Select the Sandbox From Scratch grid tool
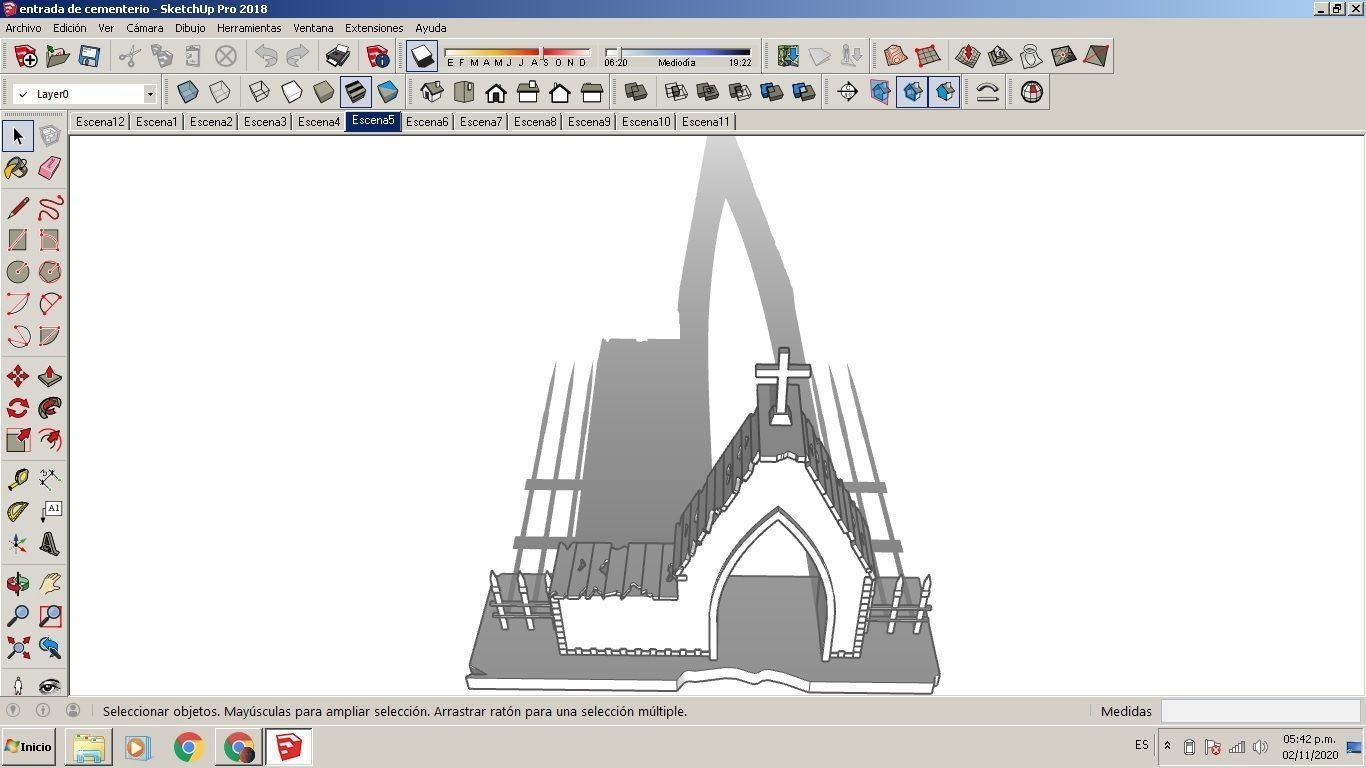Viewport: 1366px width, 768px height. click(x=928, y=56)
